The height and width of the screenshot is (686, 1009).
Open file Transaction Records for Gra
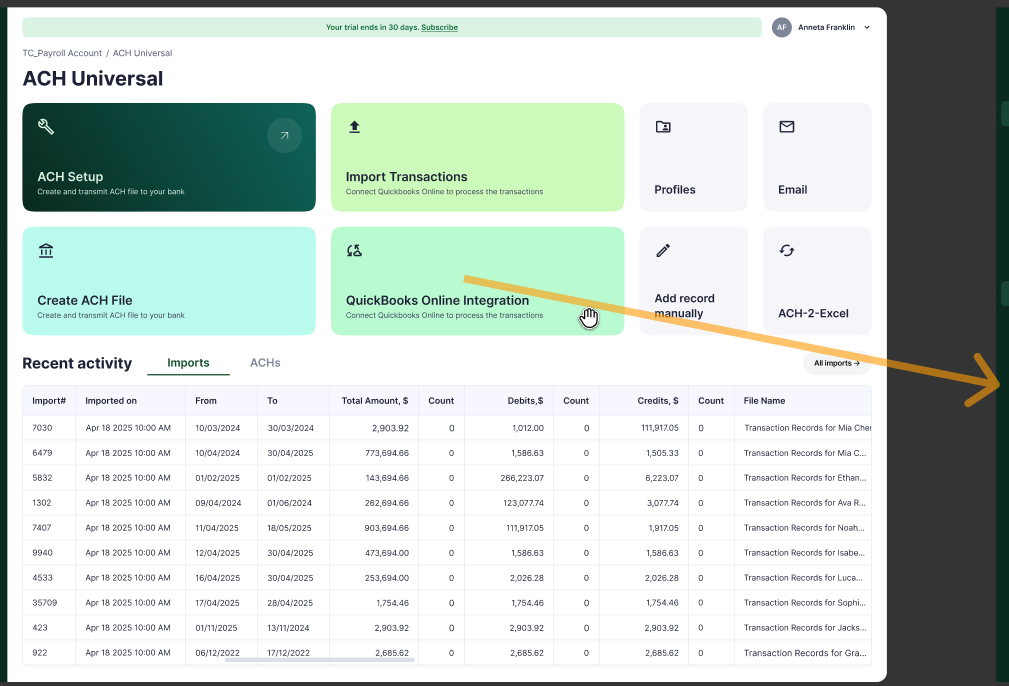click(x=805, y=653)
